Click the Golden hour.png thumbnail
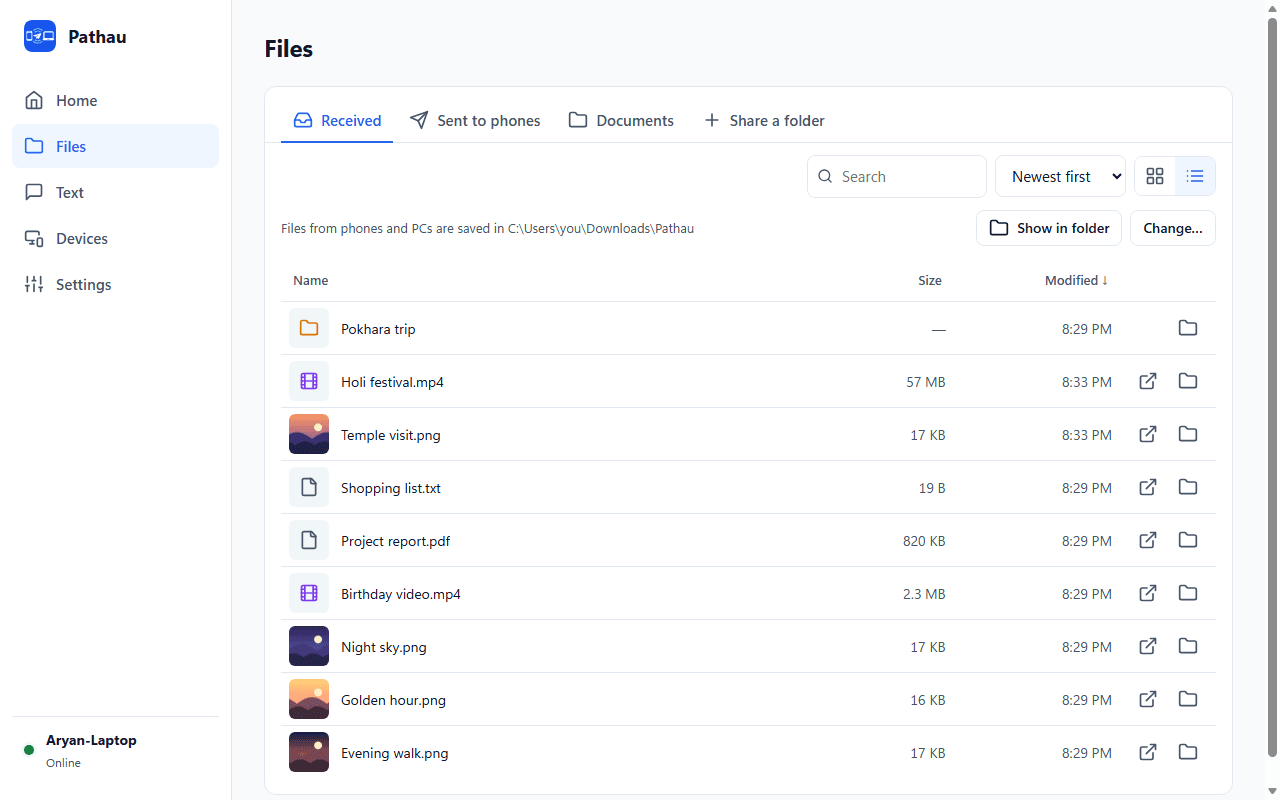 [x=309, y=699]
